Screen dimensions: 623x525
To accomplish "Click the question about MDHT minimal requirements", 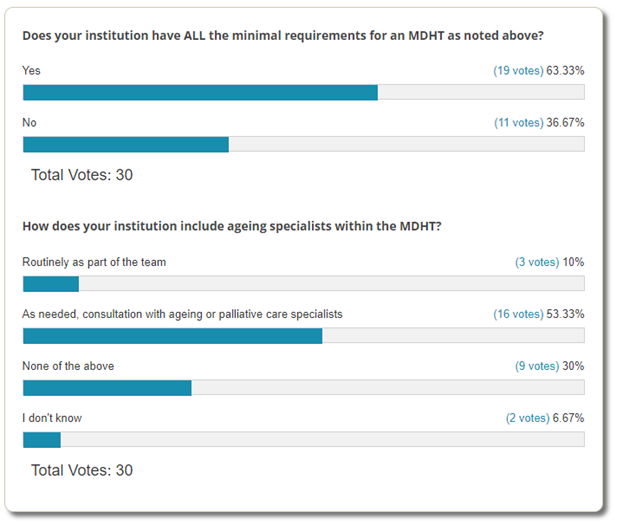I will pos(283,35).
